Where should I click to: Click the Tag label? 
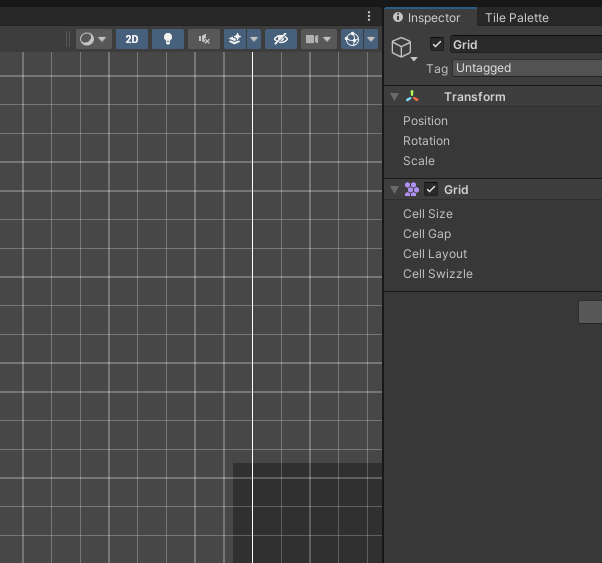[x=437, y=69]
